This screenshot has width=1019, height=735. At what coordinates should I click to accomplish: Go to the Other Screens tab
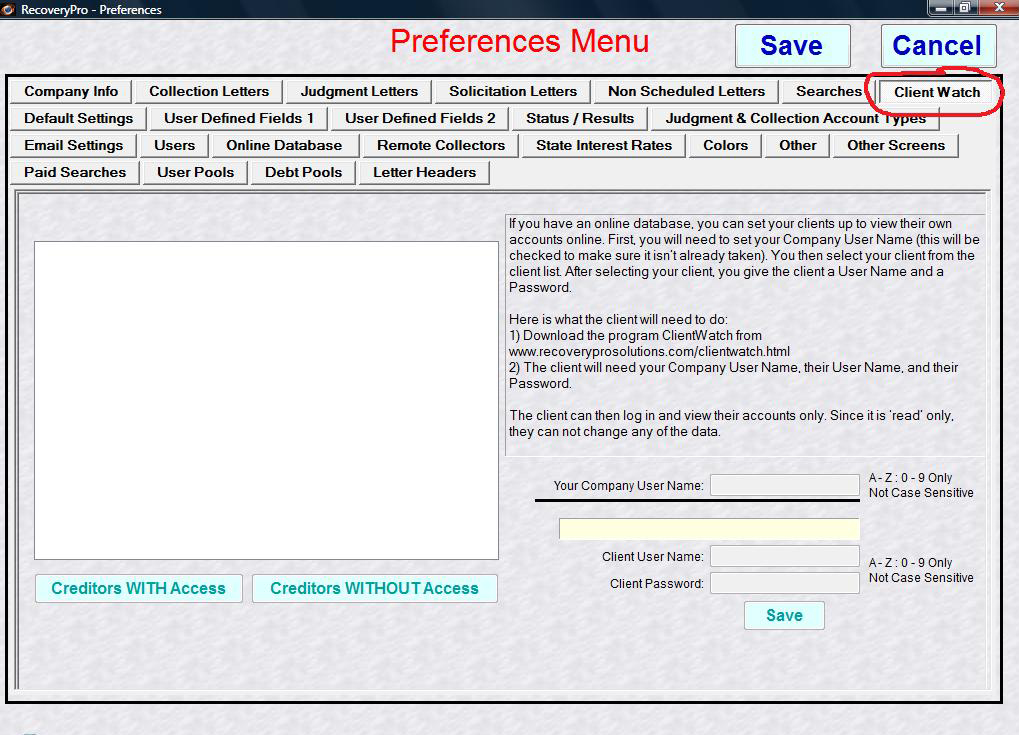coord(896,146)
